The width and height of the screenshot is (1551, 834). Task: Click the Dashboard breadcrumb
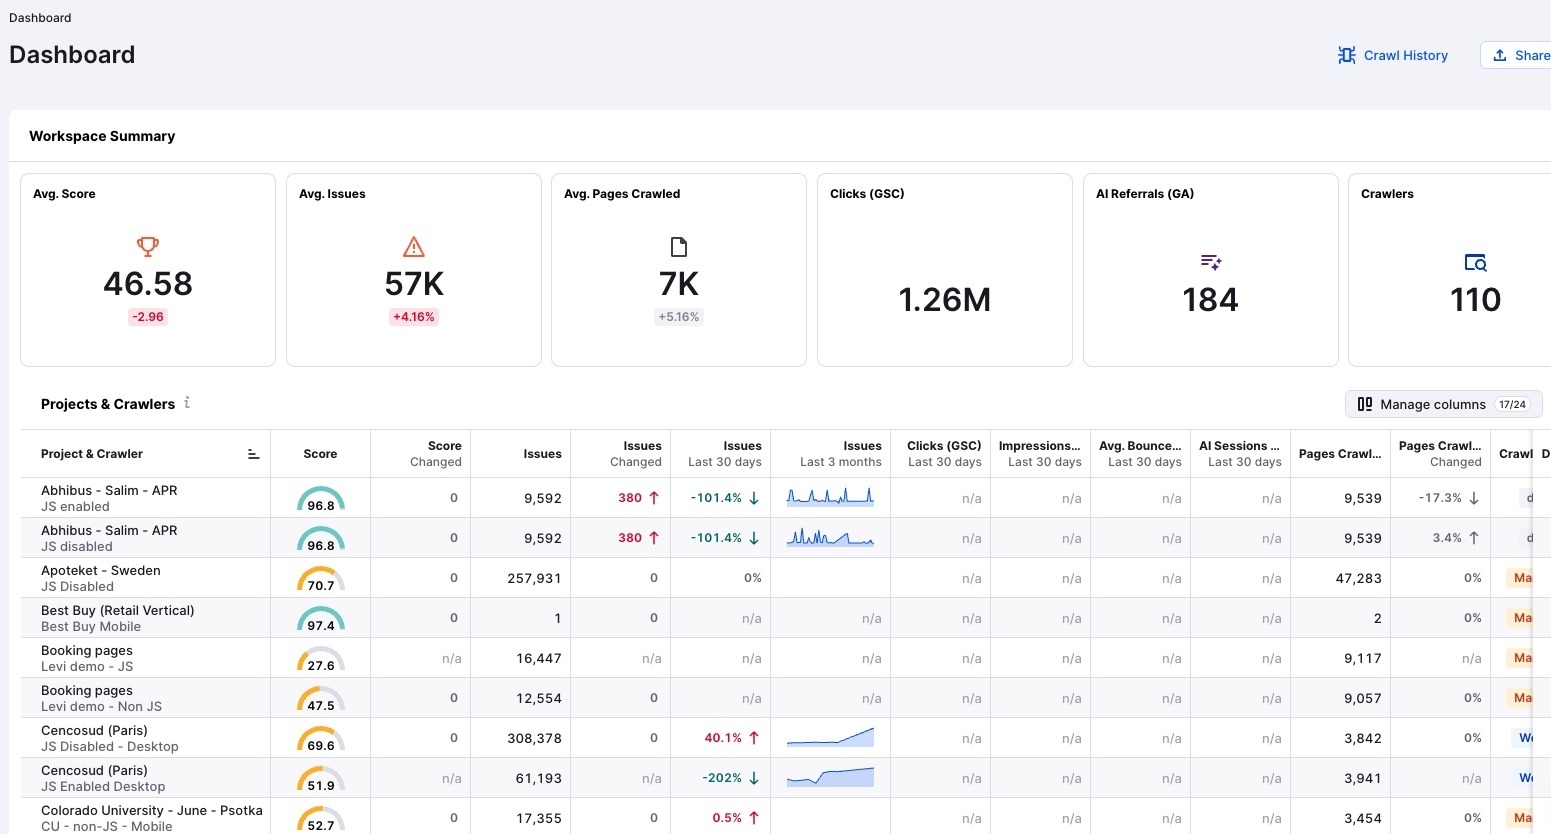pos(40,18)
